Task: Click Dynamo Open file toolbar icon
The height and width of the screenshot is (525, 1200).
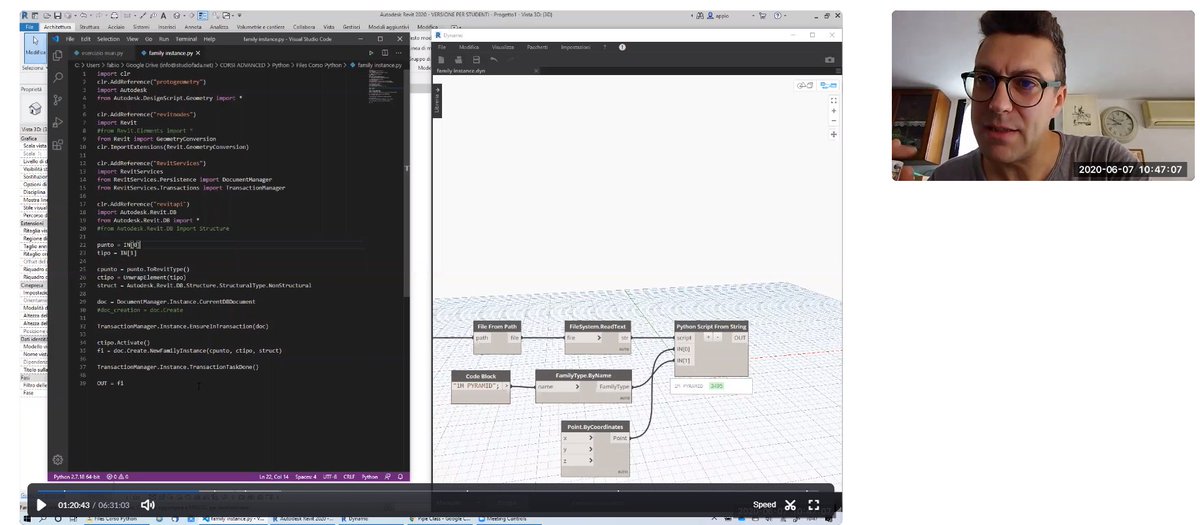Action: (460, 60)
